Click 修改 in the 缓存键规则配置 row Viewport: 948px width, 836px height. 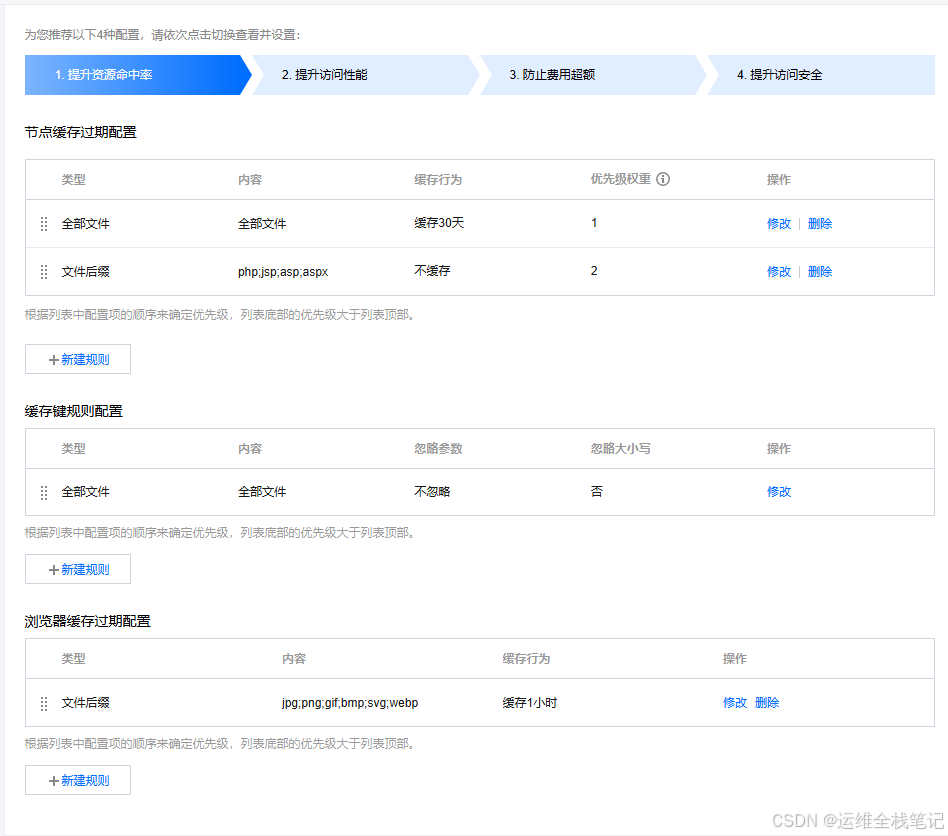click(779, 492)
